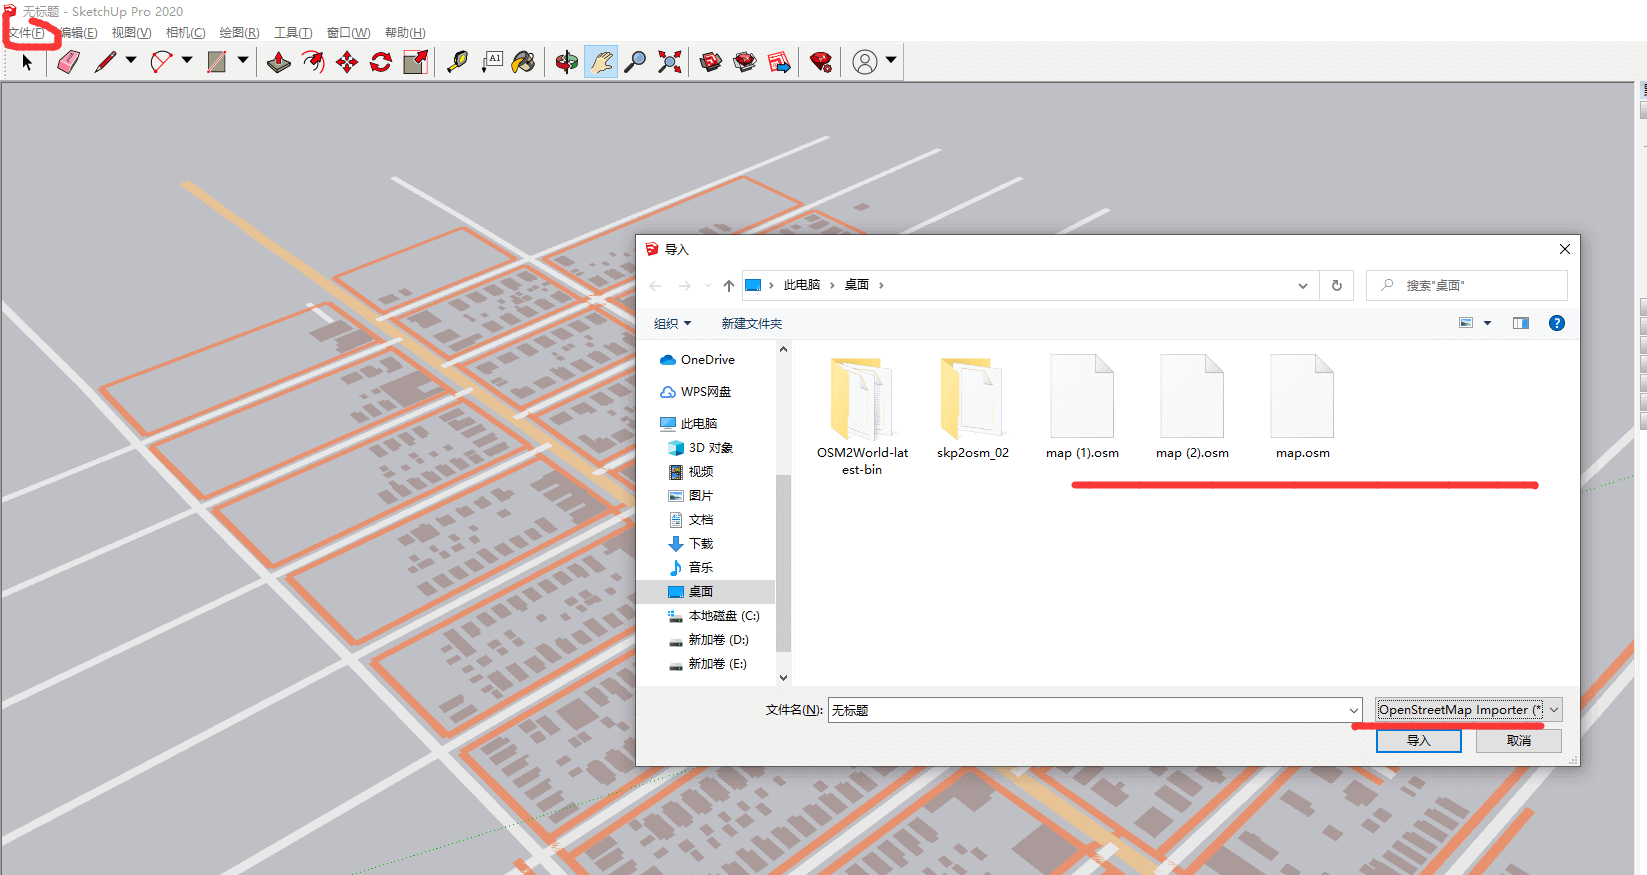Open the 3D Warehouse icon
Image resolution: width=1647 pixels, height=875 pixels.
click(x=711, y=62)
